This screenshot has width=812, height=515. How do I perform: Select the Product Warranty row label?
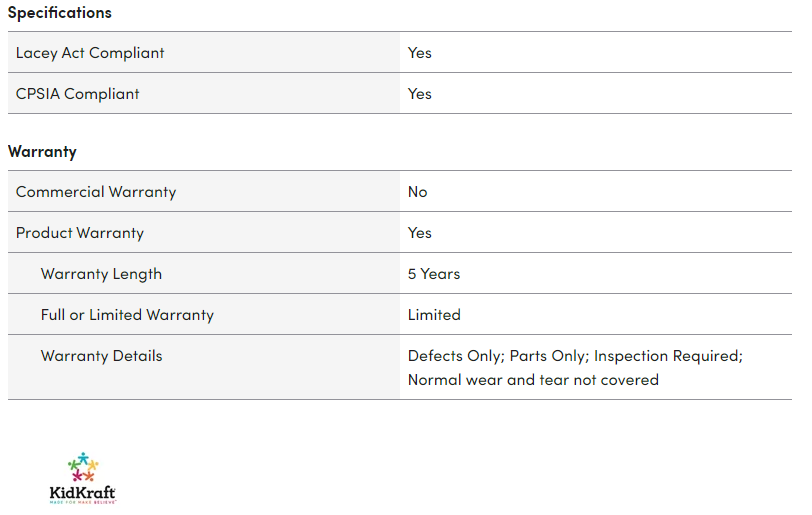point(80,232)
